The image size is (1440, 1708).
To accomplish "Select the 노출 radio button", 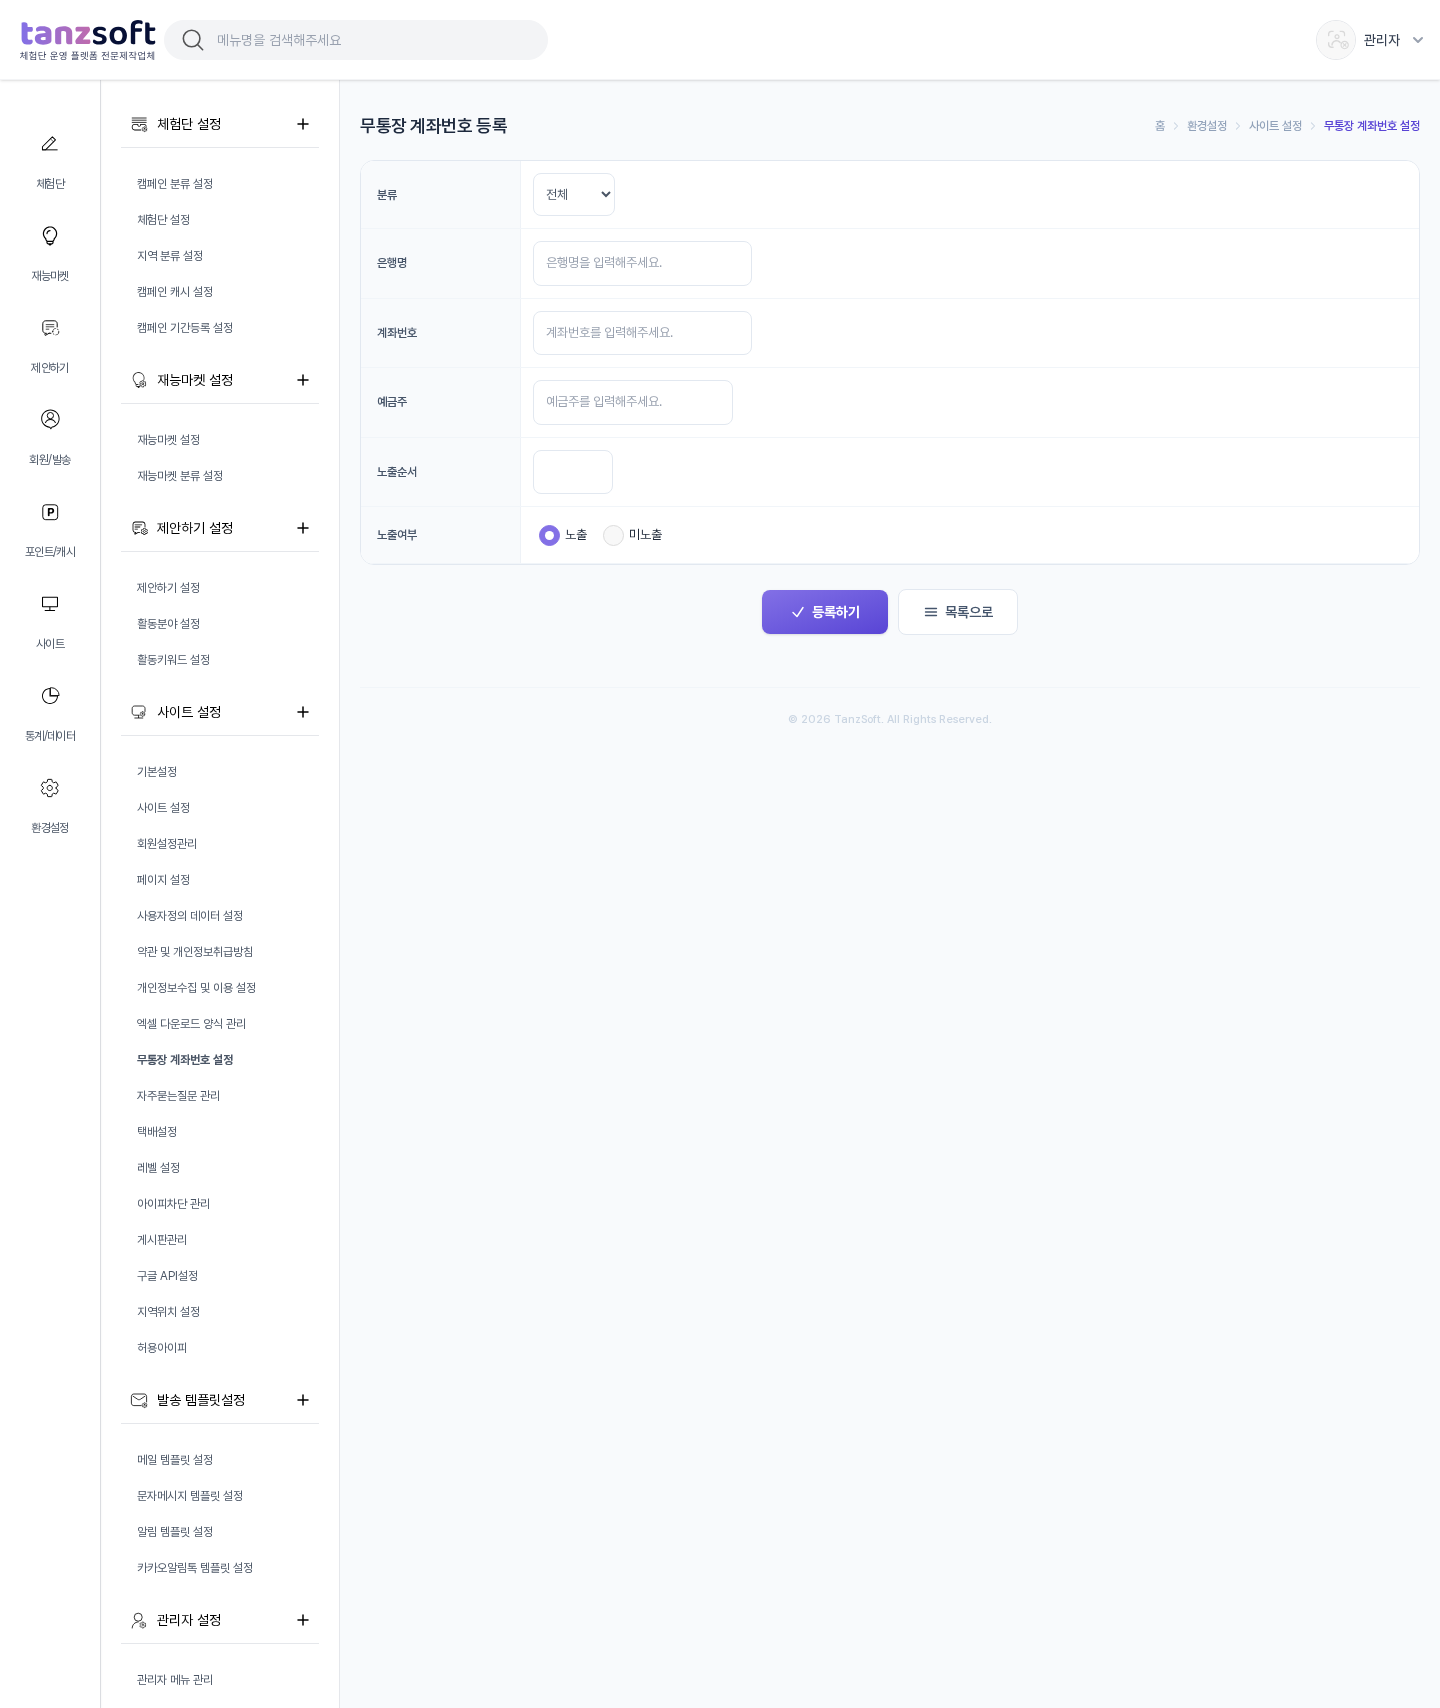I will click(x=549, y=535).
